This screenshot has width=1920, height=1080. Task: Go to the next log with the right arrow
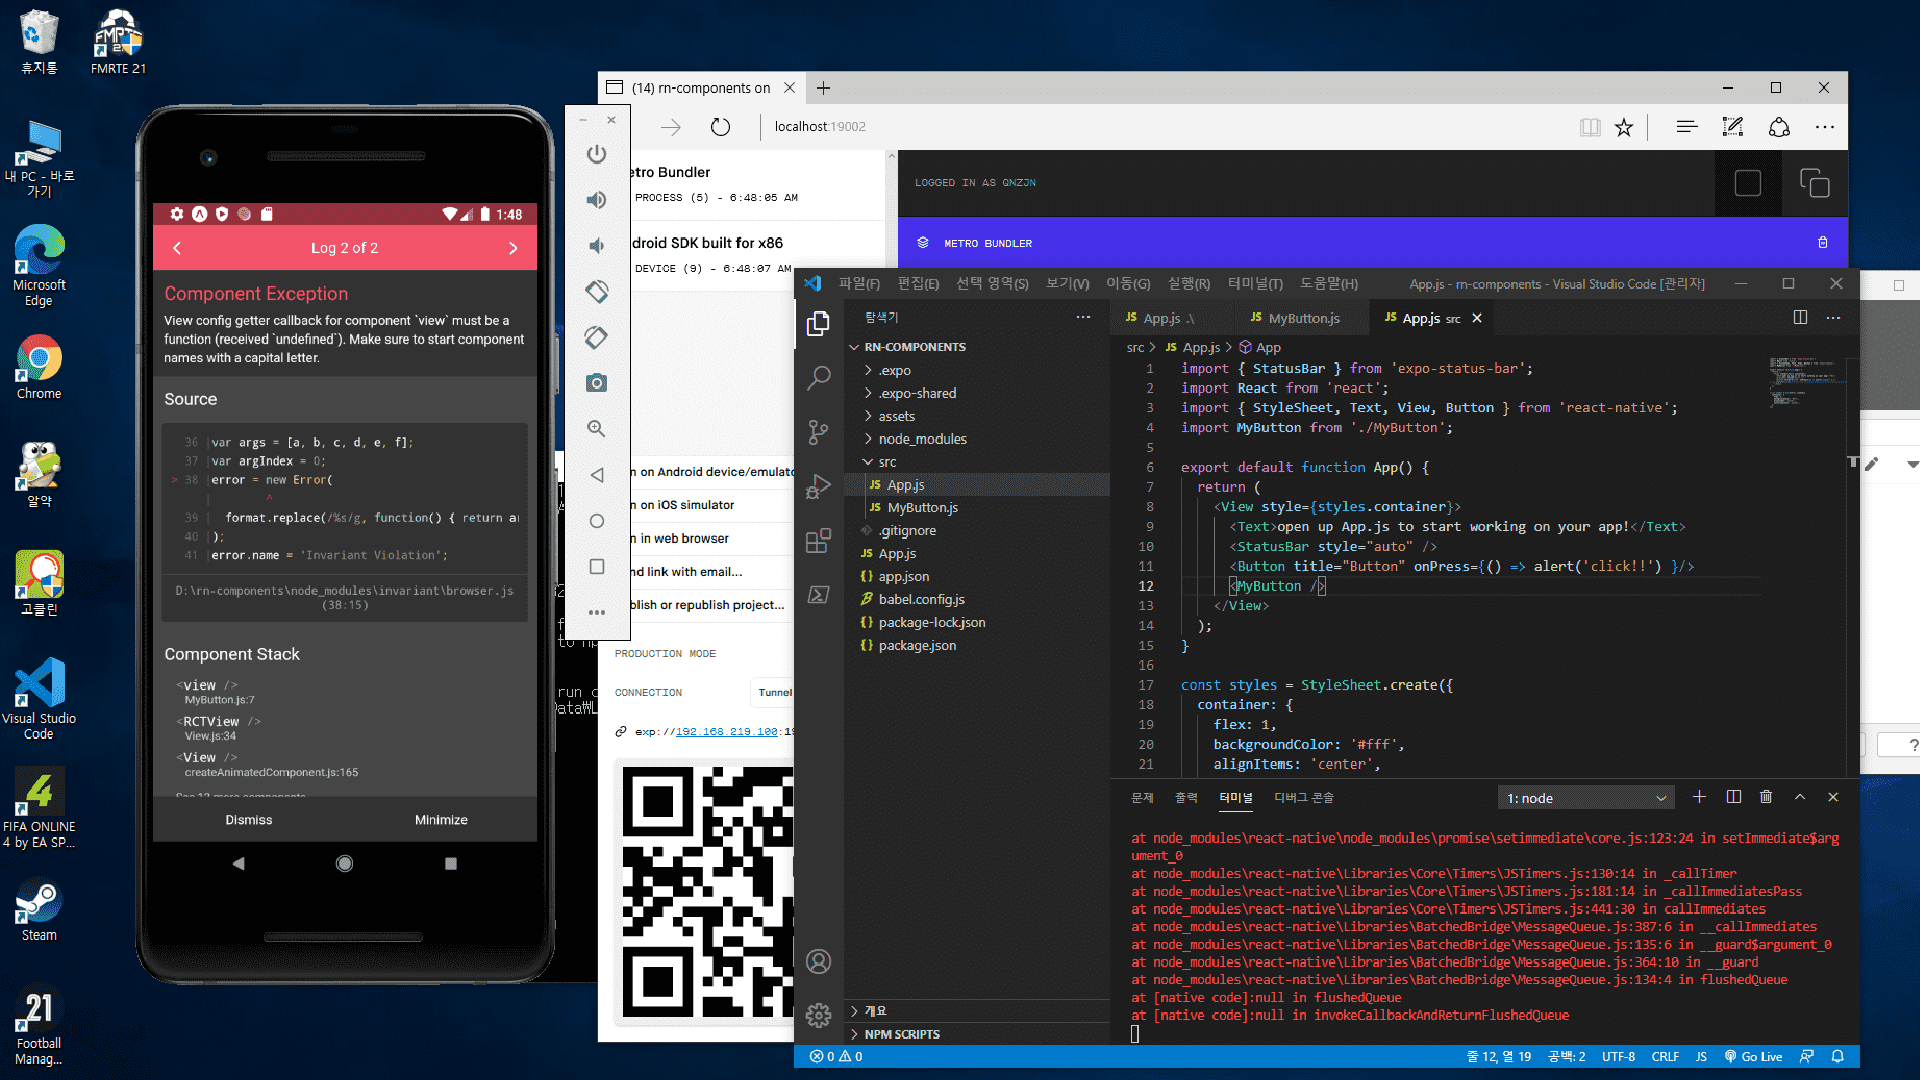(513, 248)
